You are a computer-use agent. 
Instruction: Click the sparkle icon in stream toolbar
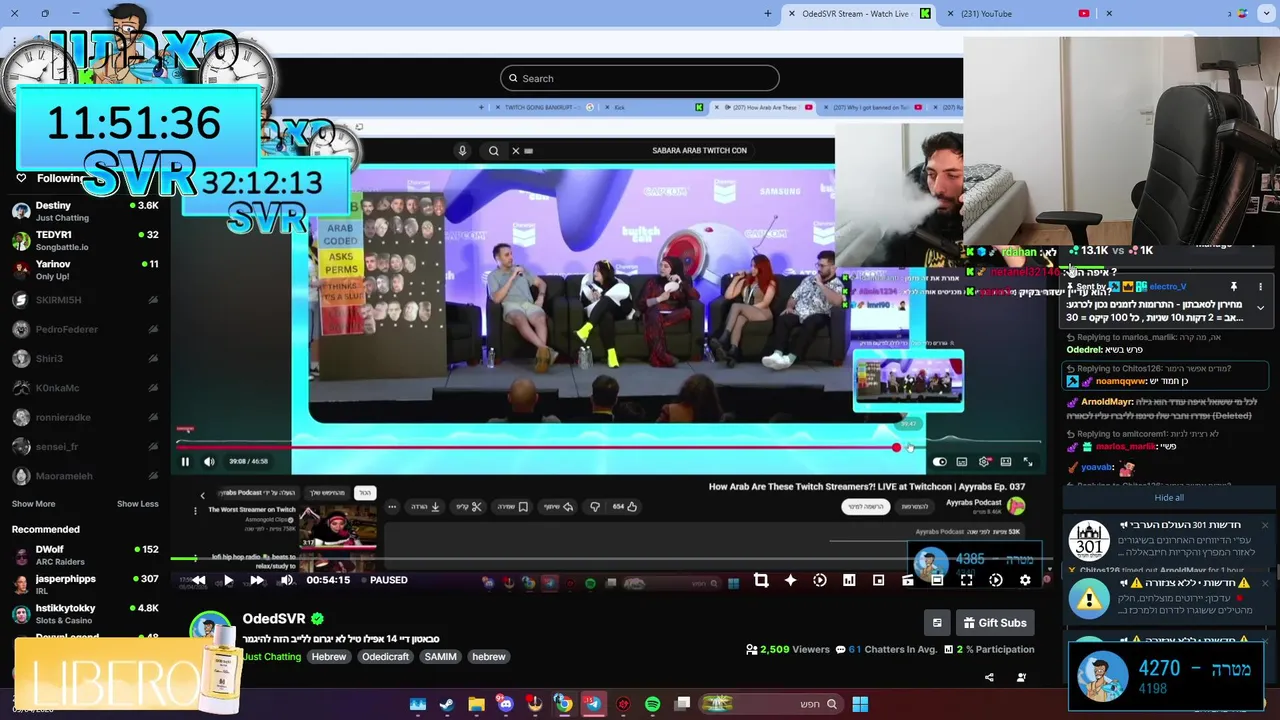(790, 580)
